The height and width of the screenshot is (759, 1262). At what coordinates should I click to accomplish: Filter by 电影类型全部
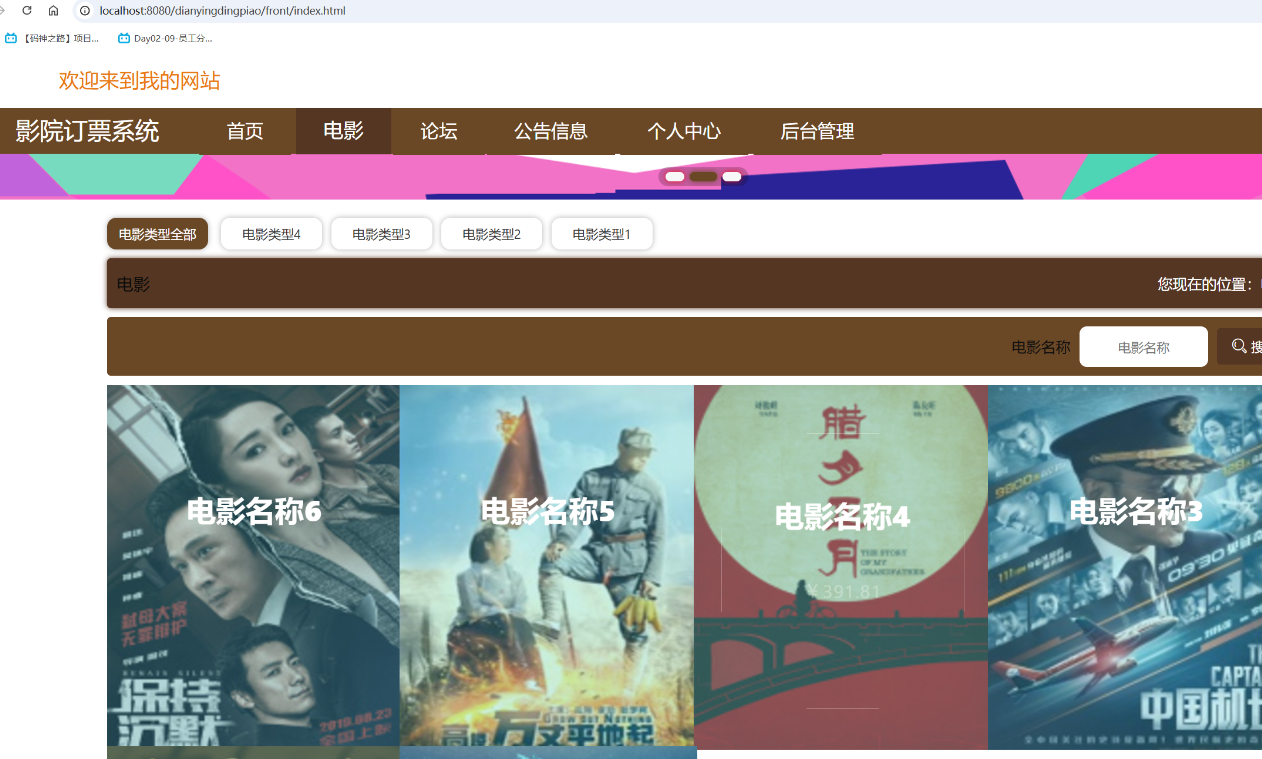[157, 234]
